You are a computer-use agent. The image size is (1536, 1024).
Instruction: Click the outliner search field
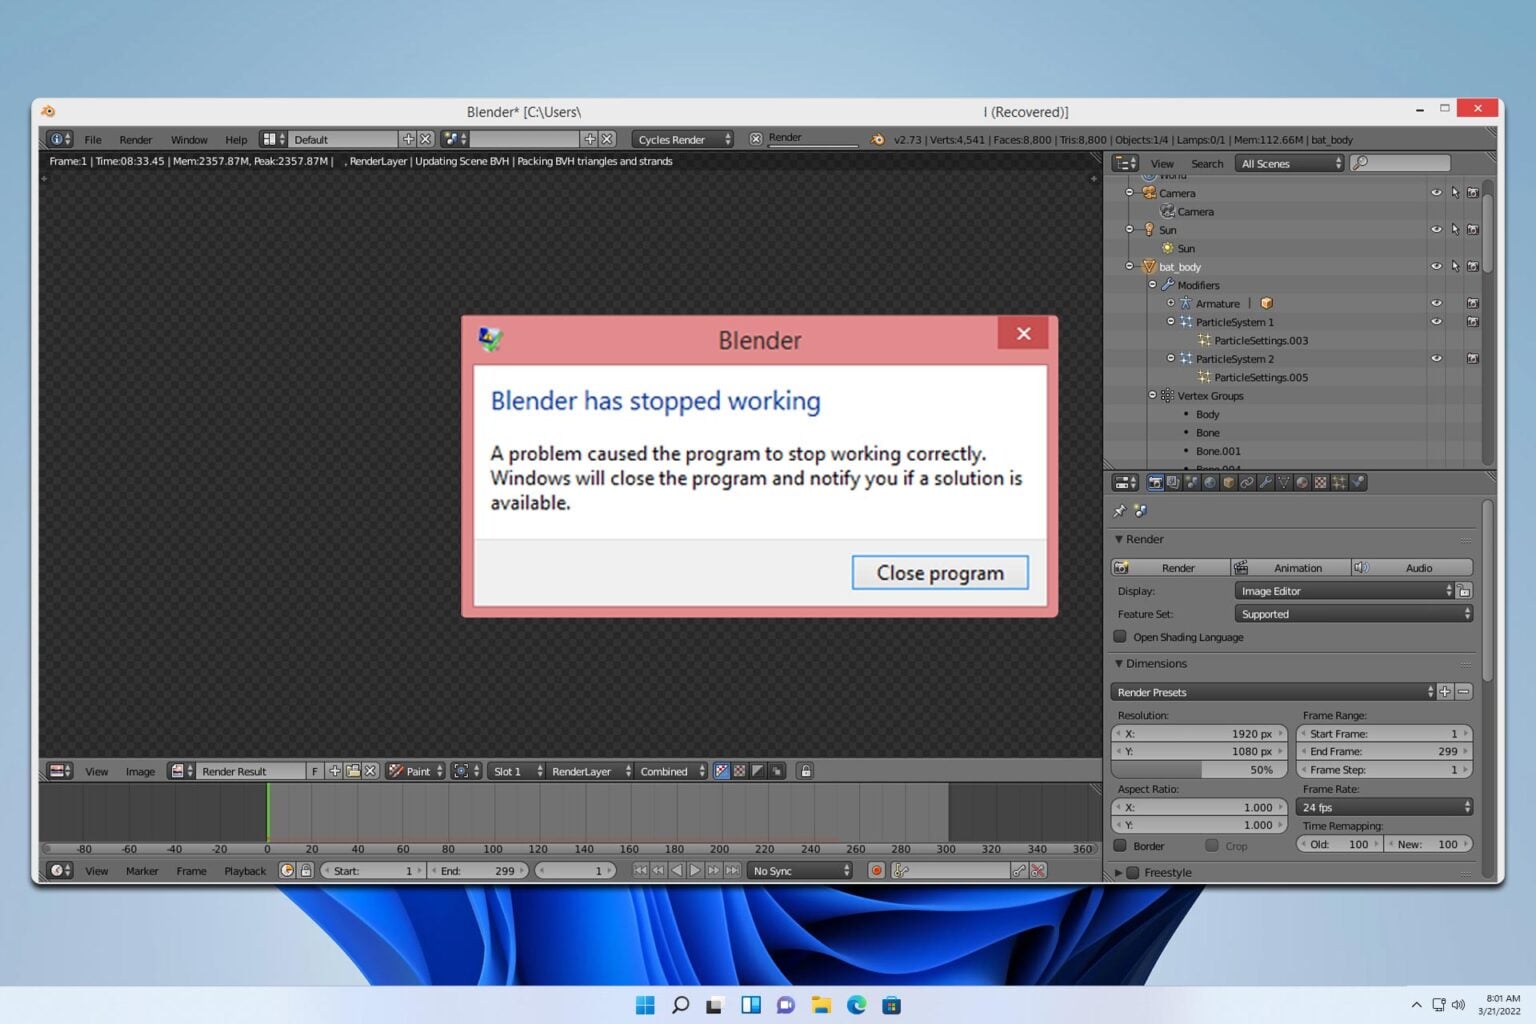[1400, 163]
